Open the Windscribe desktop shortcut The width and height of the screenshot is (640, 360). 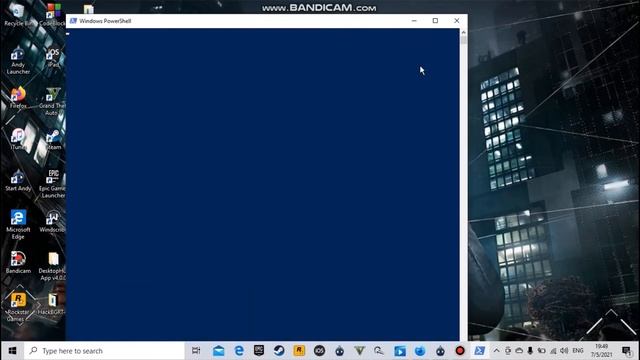[x=52, y=222]
